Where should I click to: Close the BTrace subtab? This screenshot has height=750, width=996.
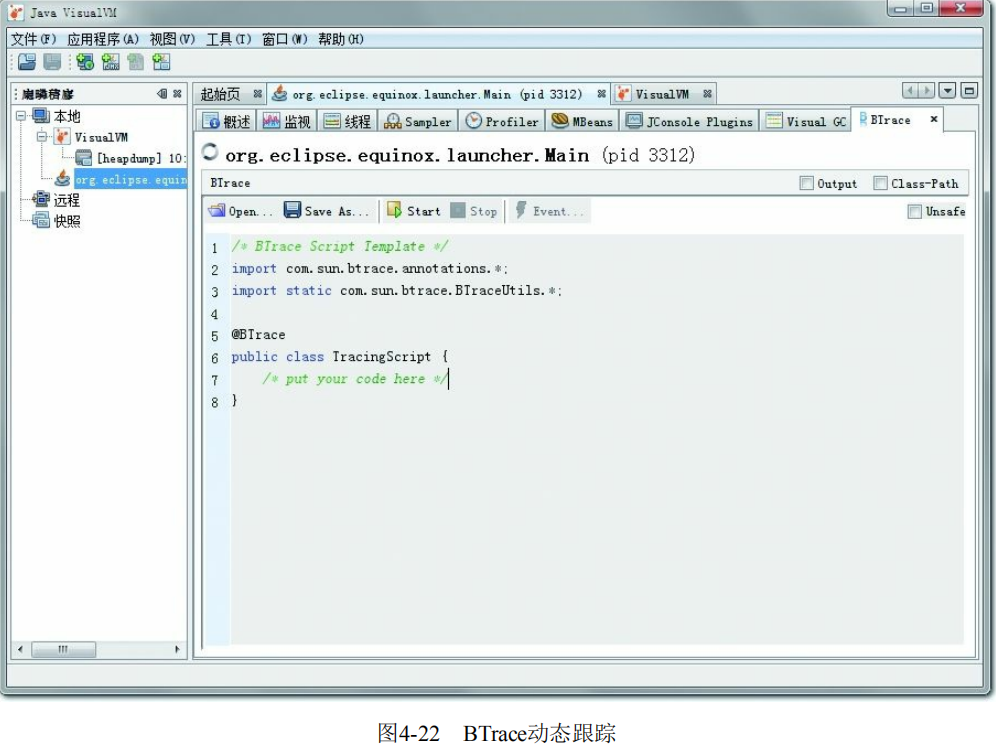click(934, 119)
